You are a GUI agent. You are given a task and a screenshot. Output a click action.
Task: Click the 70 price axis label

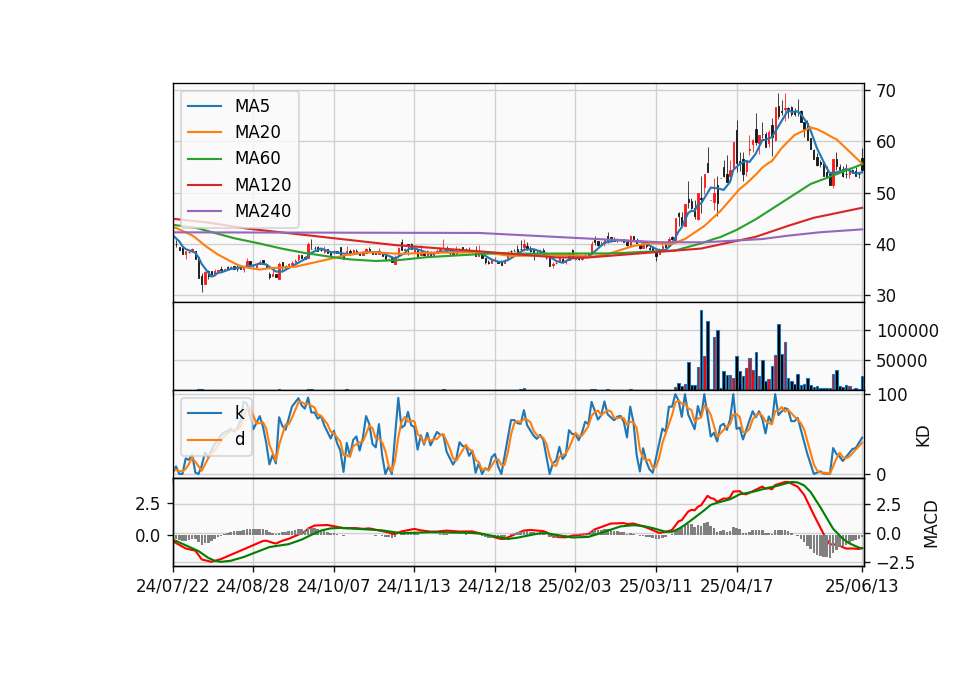tap(886, 91)
